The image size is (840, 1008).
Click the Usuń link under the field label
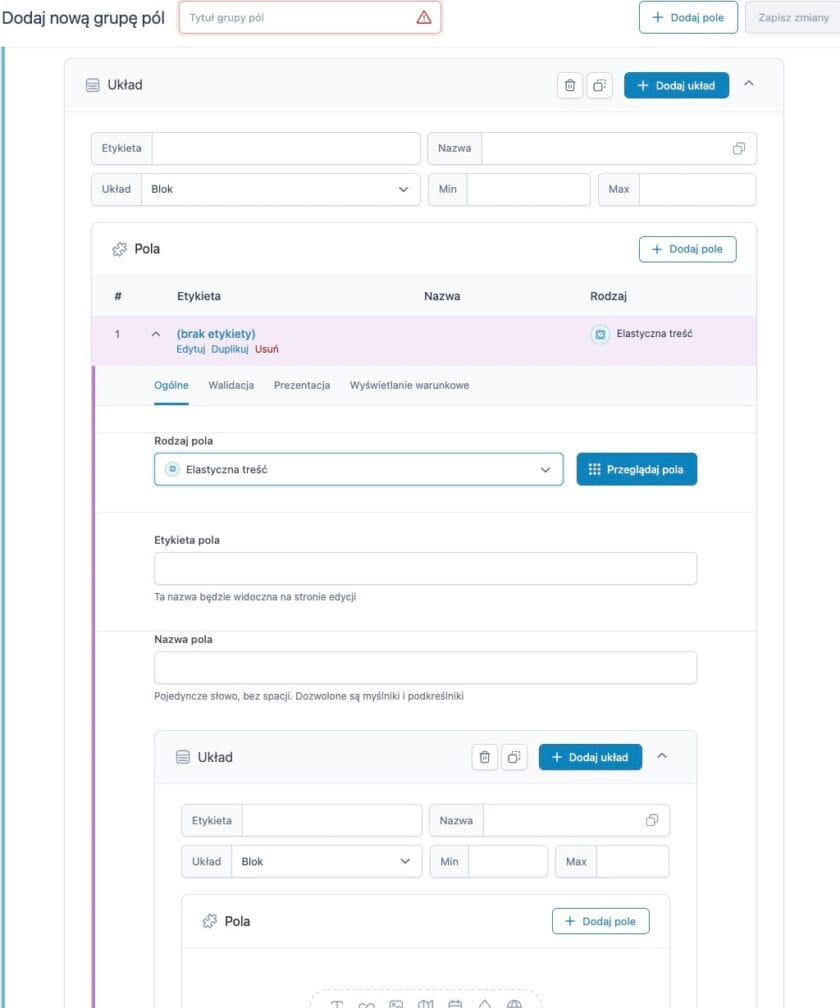(267, 350)
